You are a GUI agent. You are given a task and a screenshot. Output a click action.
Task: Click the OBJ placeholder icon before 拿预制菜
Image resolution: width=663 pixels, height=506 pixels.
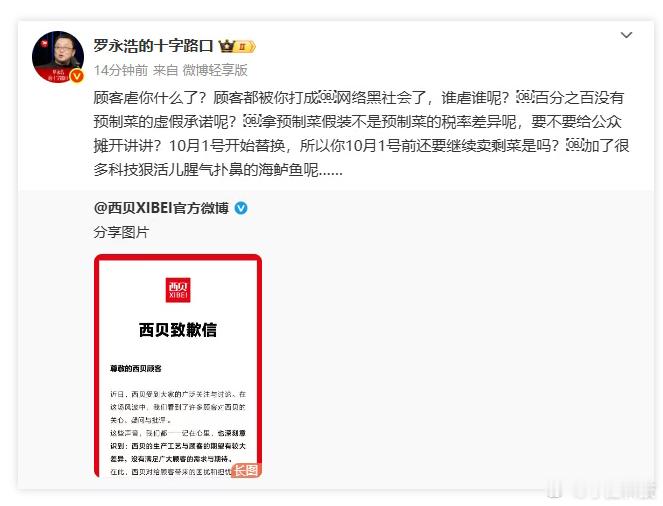(x=252, y=121)
